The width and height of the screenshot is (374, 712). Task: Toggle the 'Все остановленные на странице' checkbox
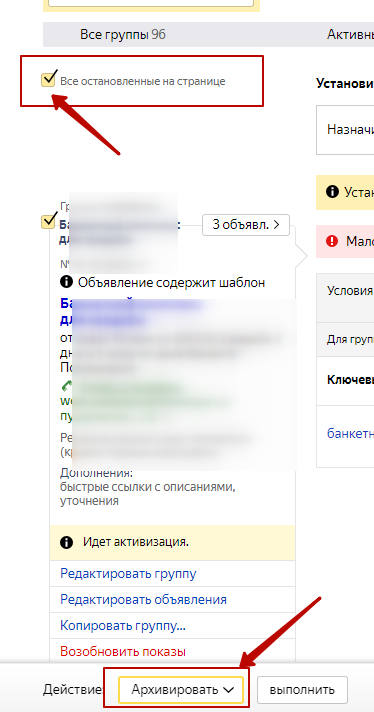tap(48, 80)
